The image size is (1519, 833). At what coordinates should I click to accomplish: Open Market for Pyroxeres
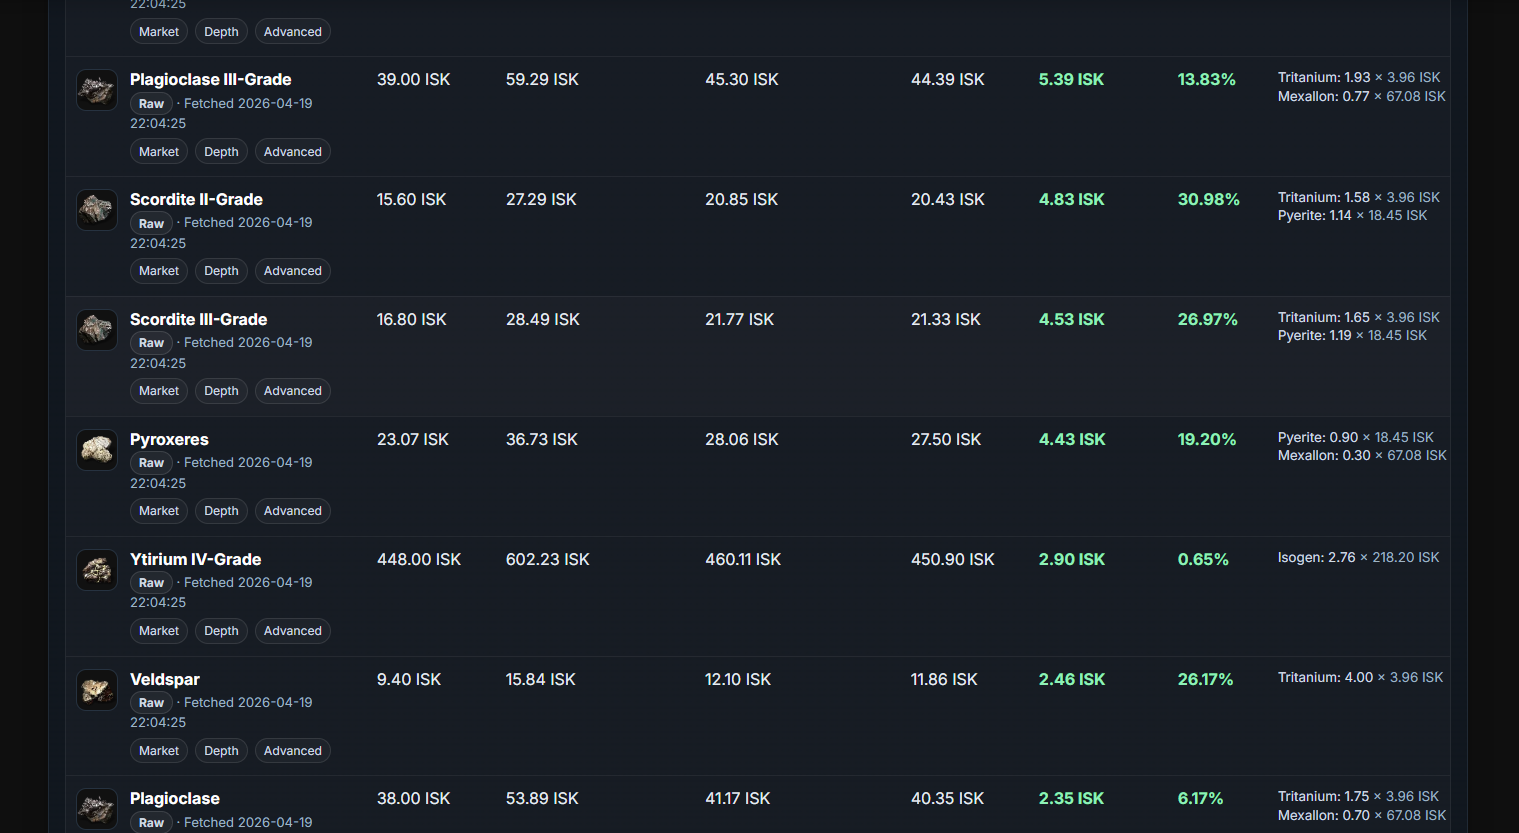point(159,511)
